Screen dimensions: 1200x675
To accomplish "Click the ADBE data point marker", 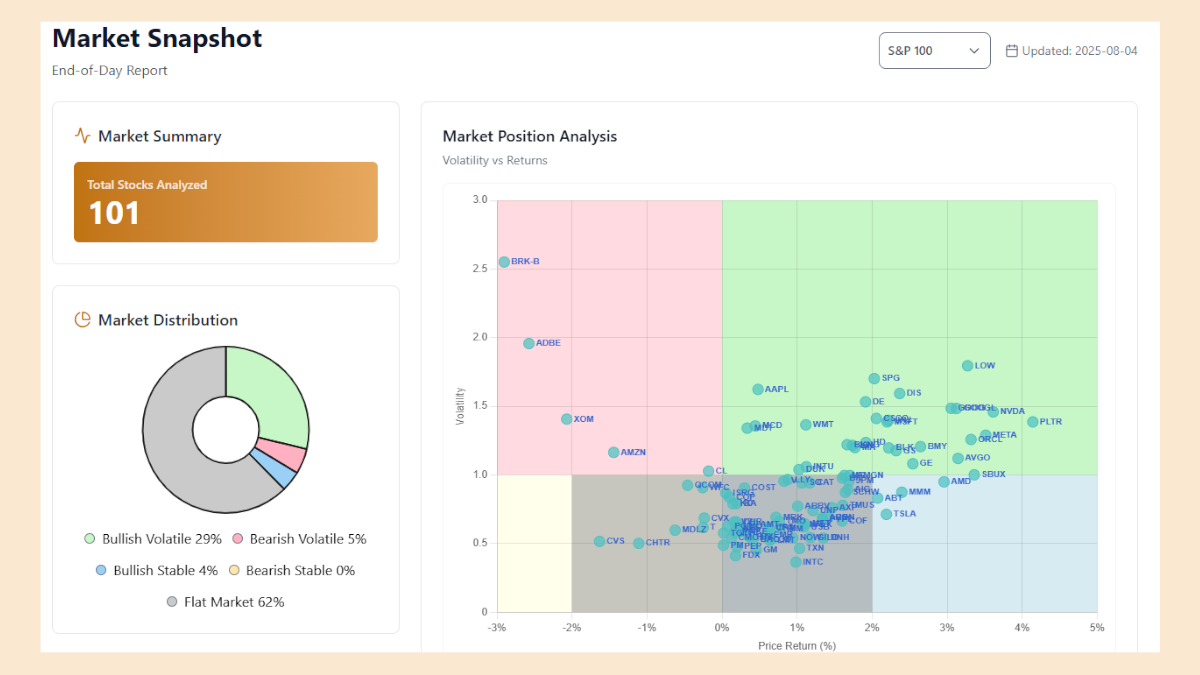I will pos(529,343).
